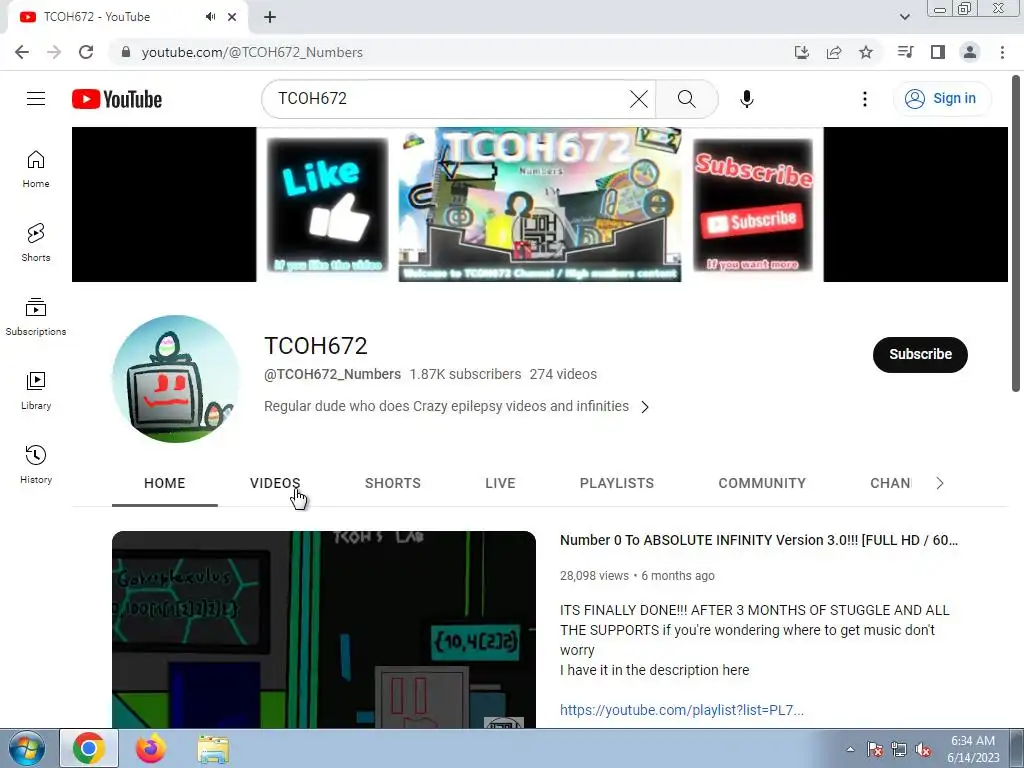Open the Action Center flag icon
Image resolution: width=1024 pixels, height=768 pixels.
875,749
